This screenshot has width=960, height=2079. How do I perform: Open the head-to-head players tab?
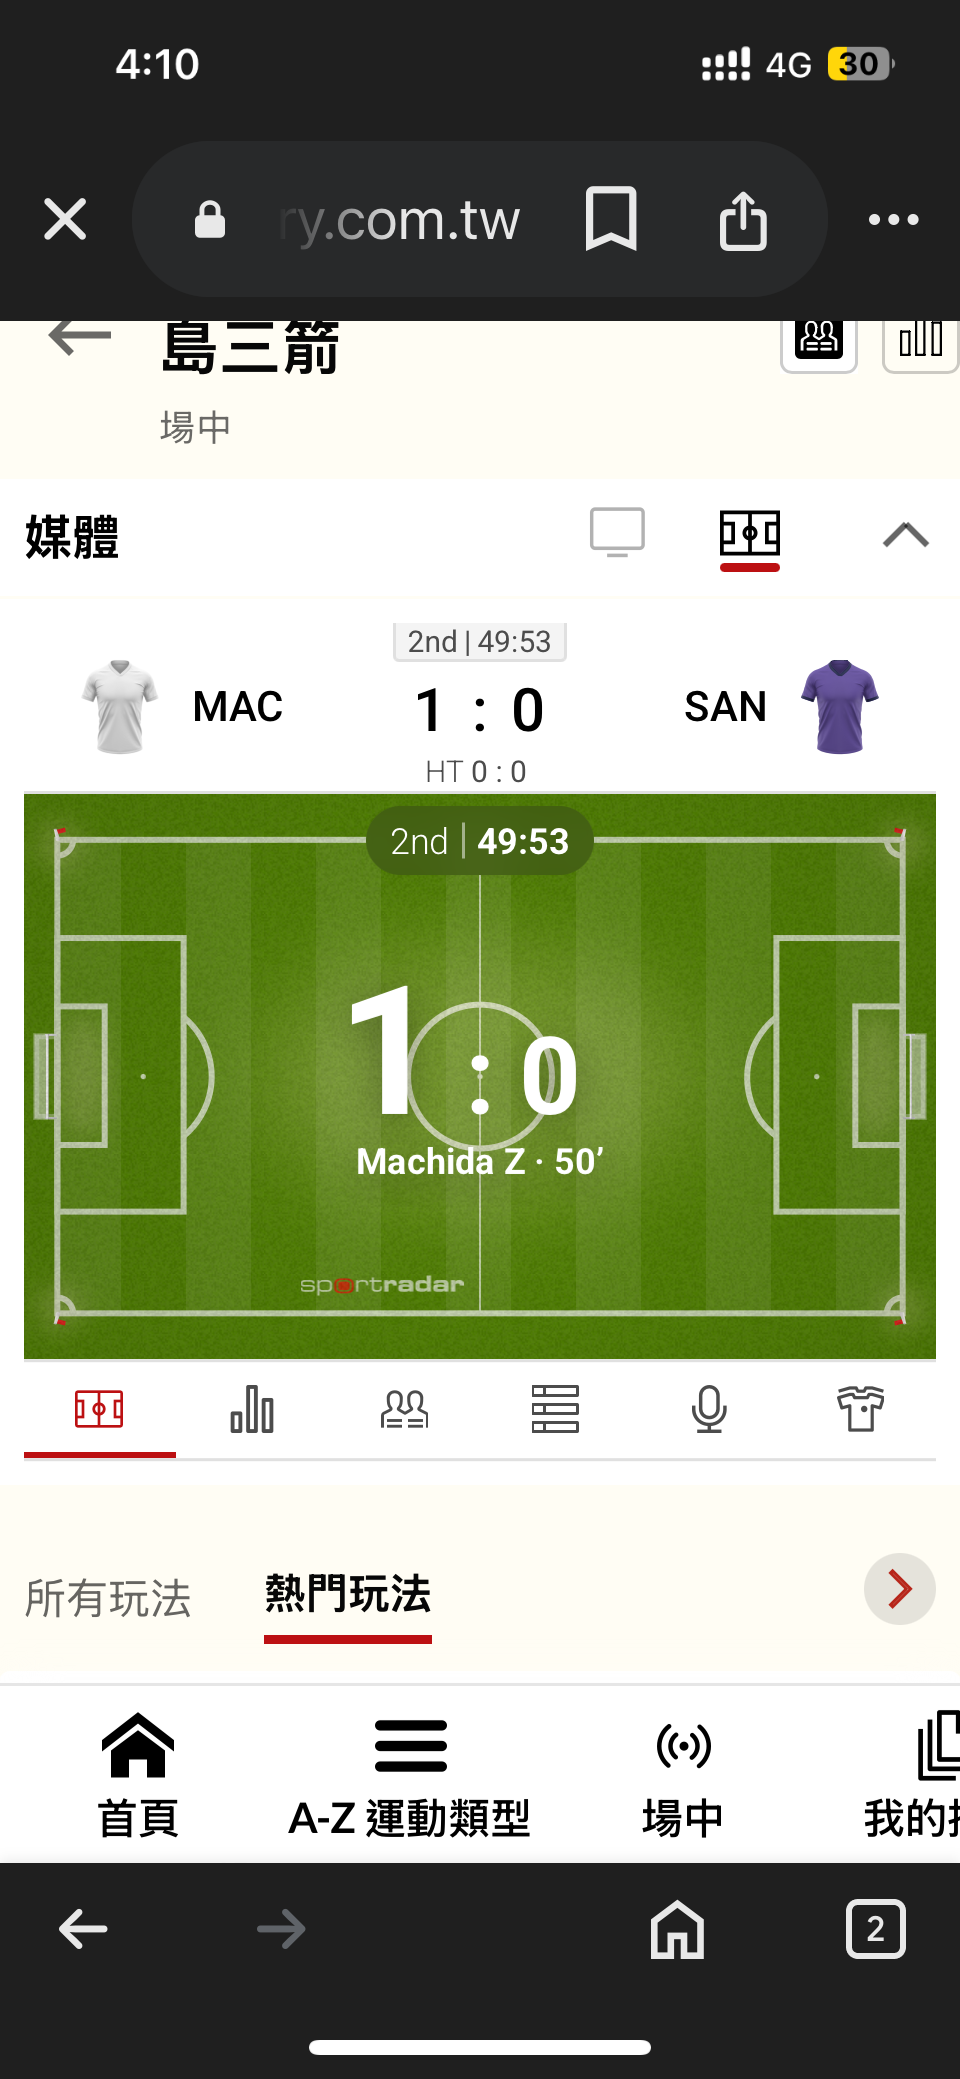(x=404, y=1410)
